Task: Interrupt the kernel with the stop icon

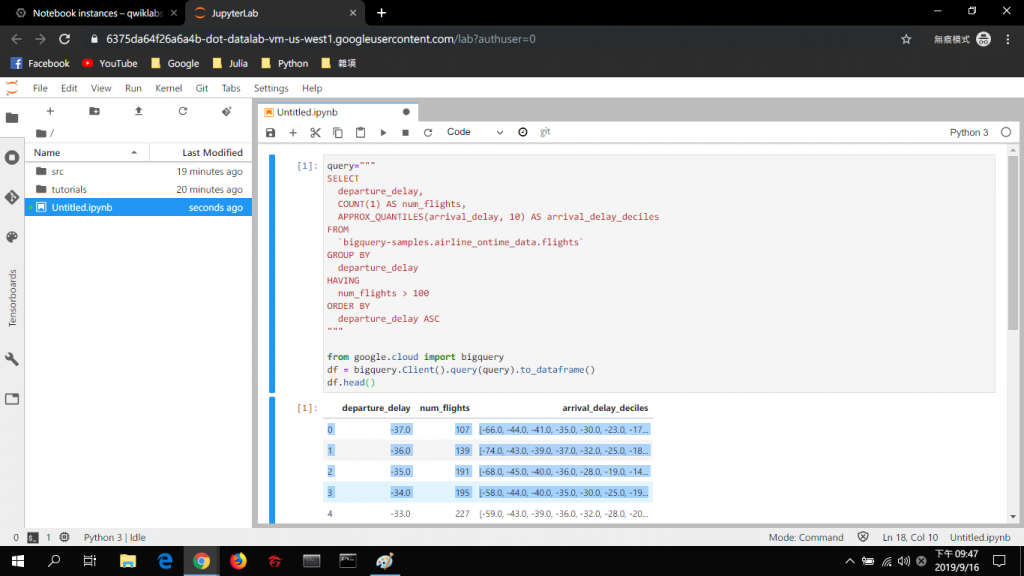Action: pyautogui.click(x=405, y=132)
